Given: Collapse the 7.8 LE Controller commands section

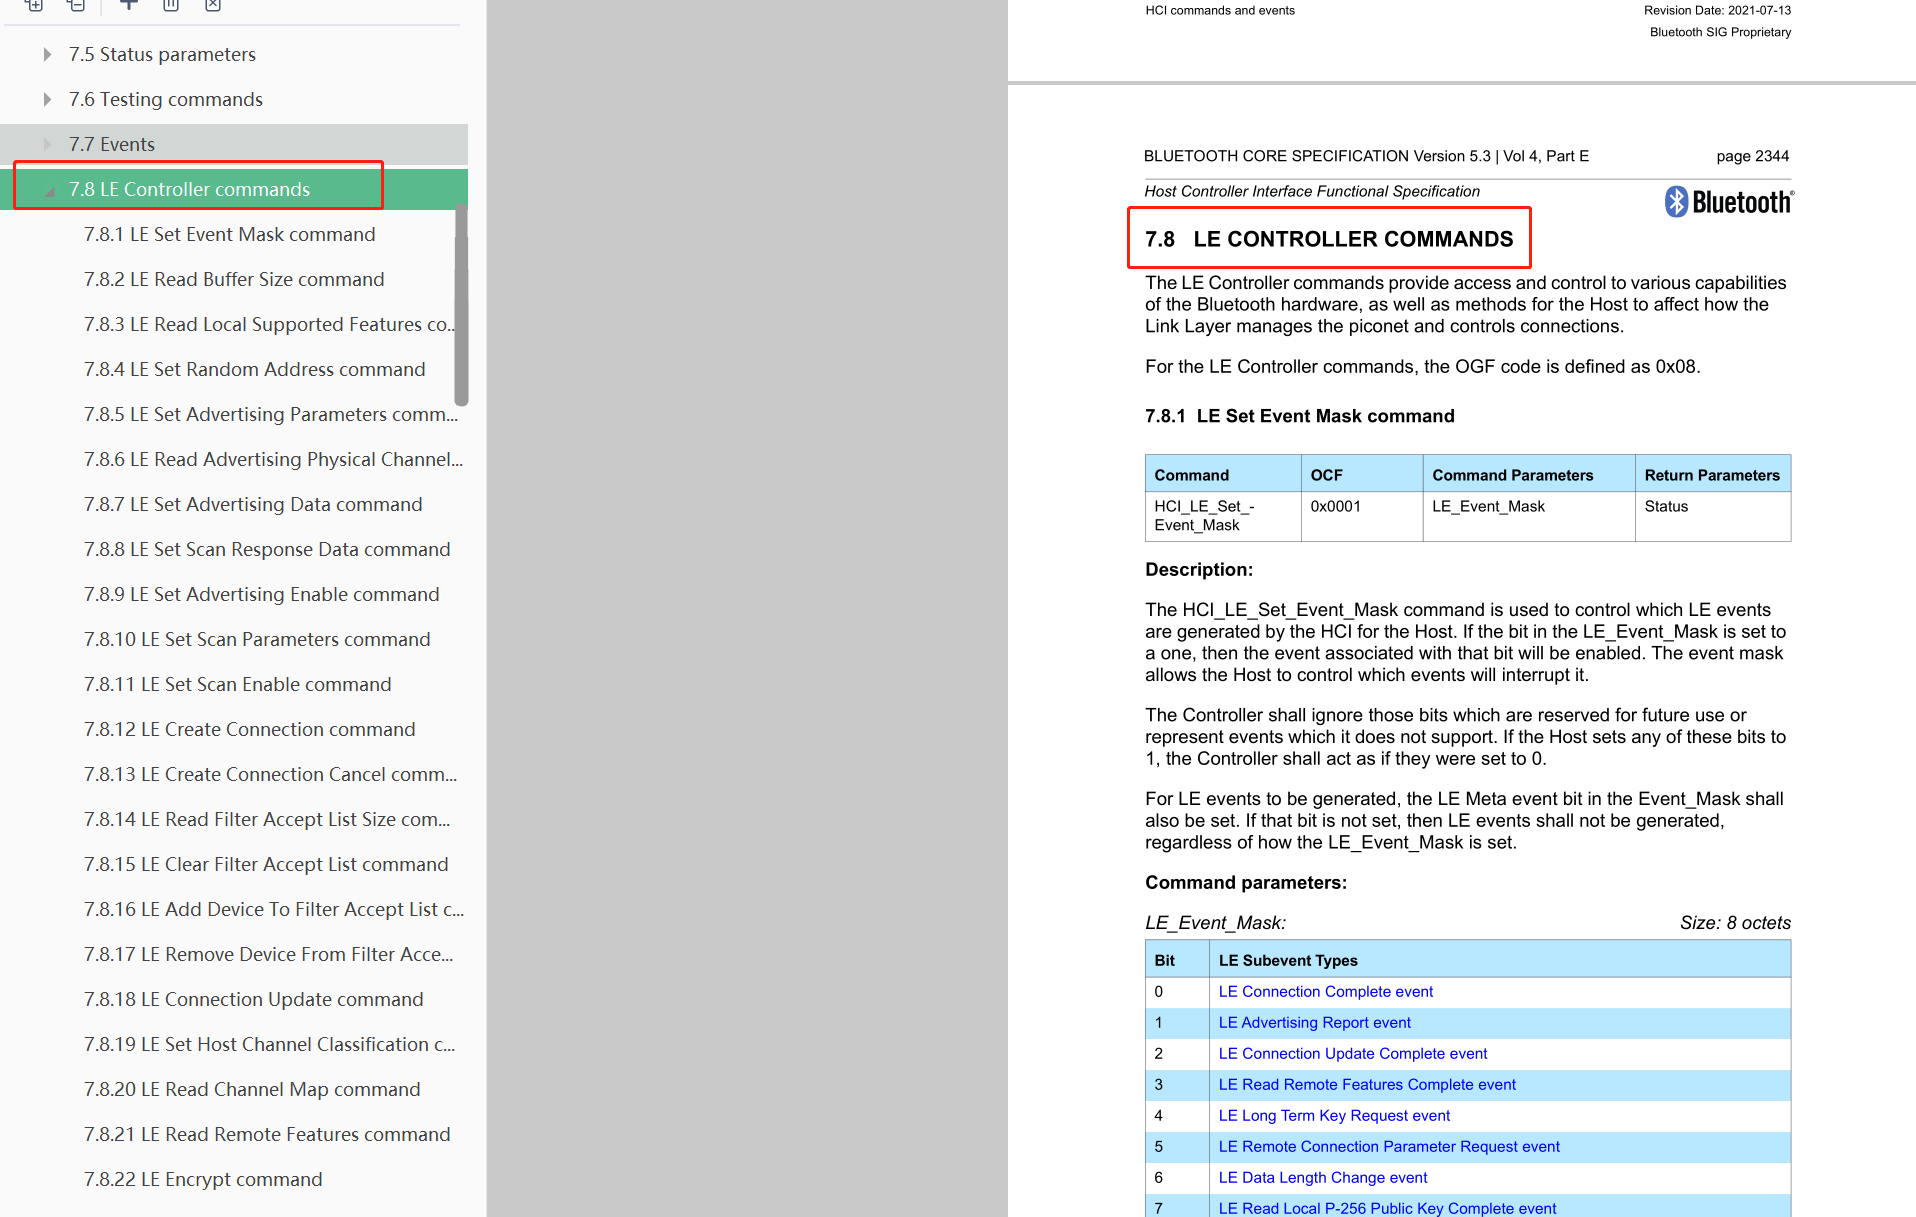Looking at the screenshot, I should [49, 191].
